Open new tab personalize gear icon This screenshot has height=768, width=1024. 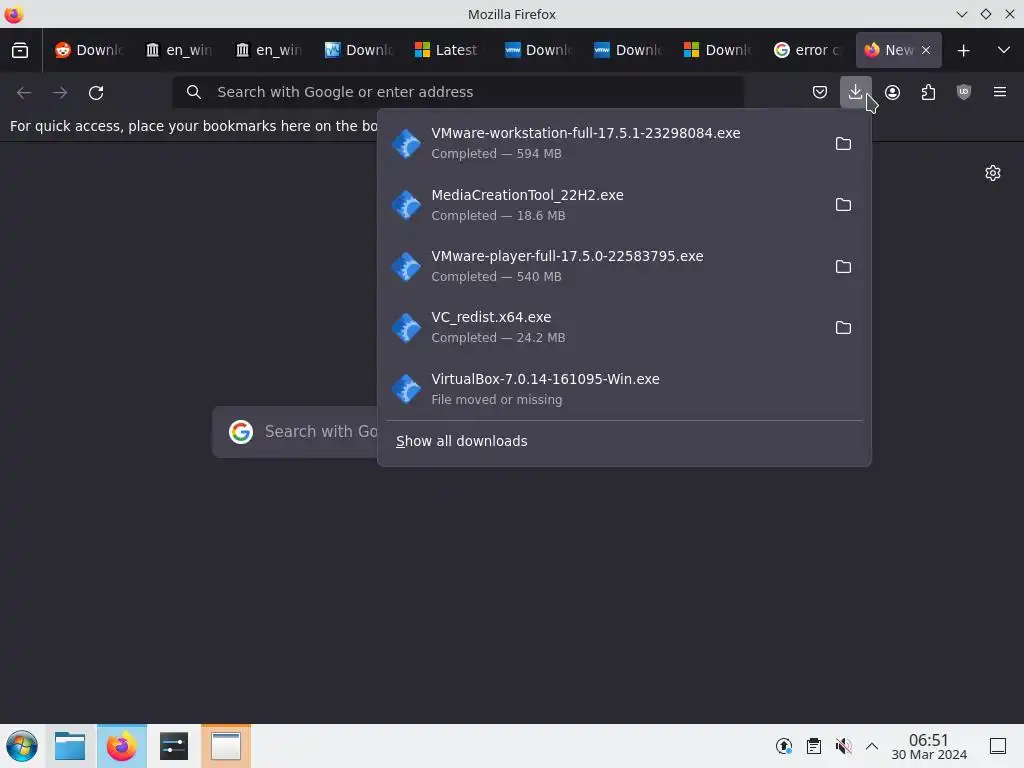point(993,173)
